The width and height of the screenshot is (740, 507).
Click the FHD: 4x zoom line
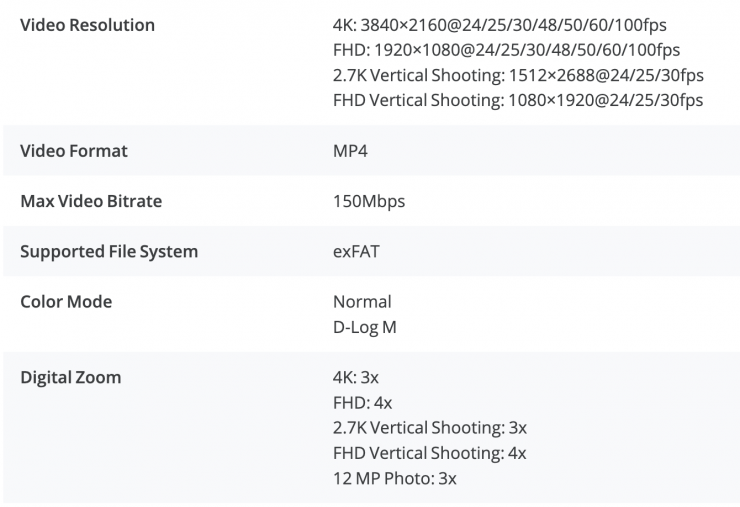(x=362, y=403)
